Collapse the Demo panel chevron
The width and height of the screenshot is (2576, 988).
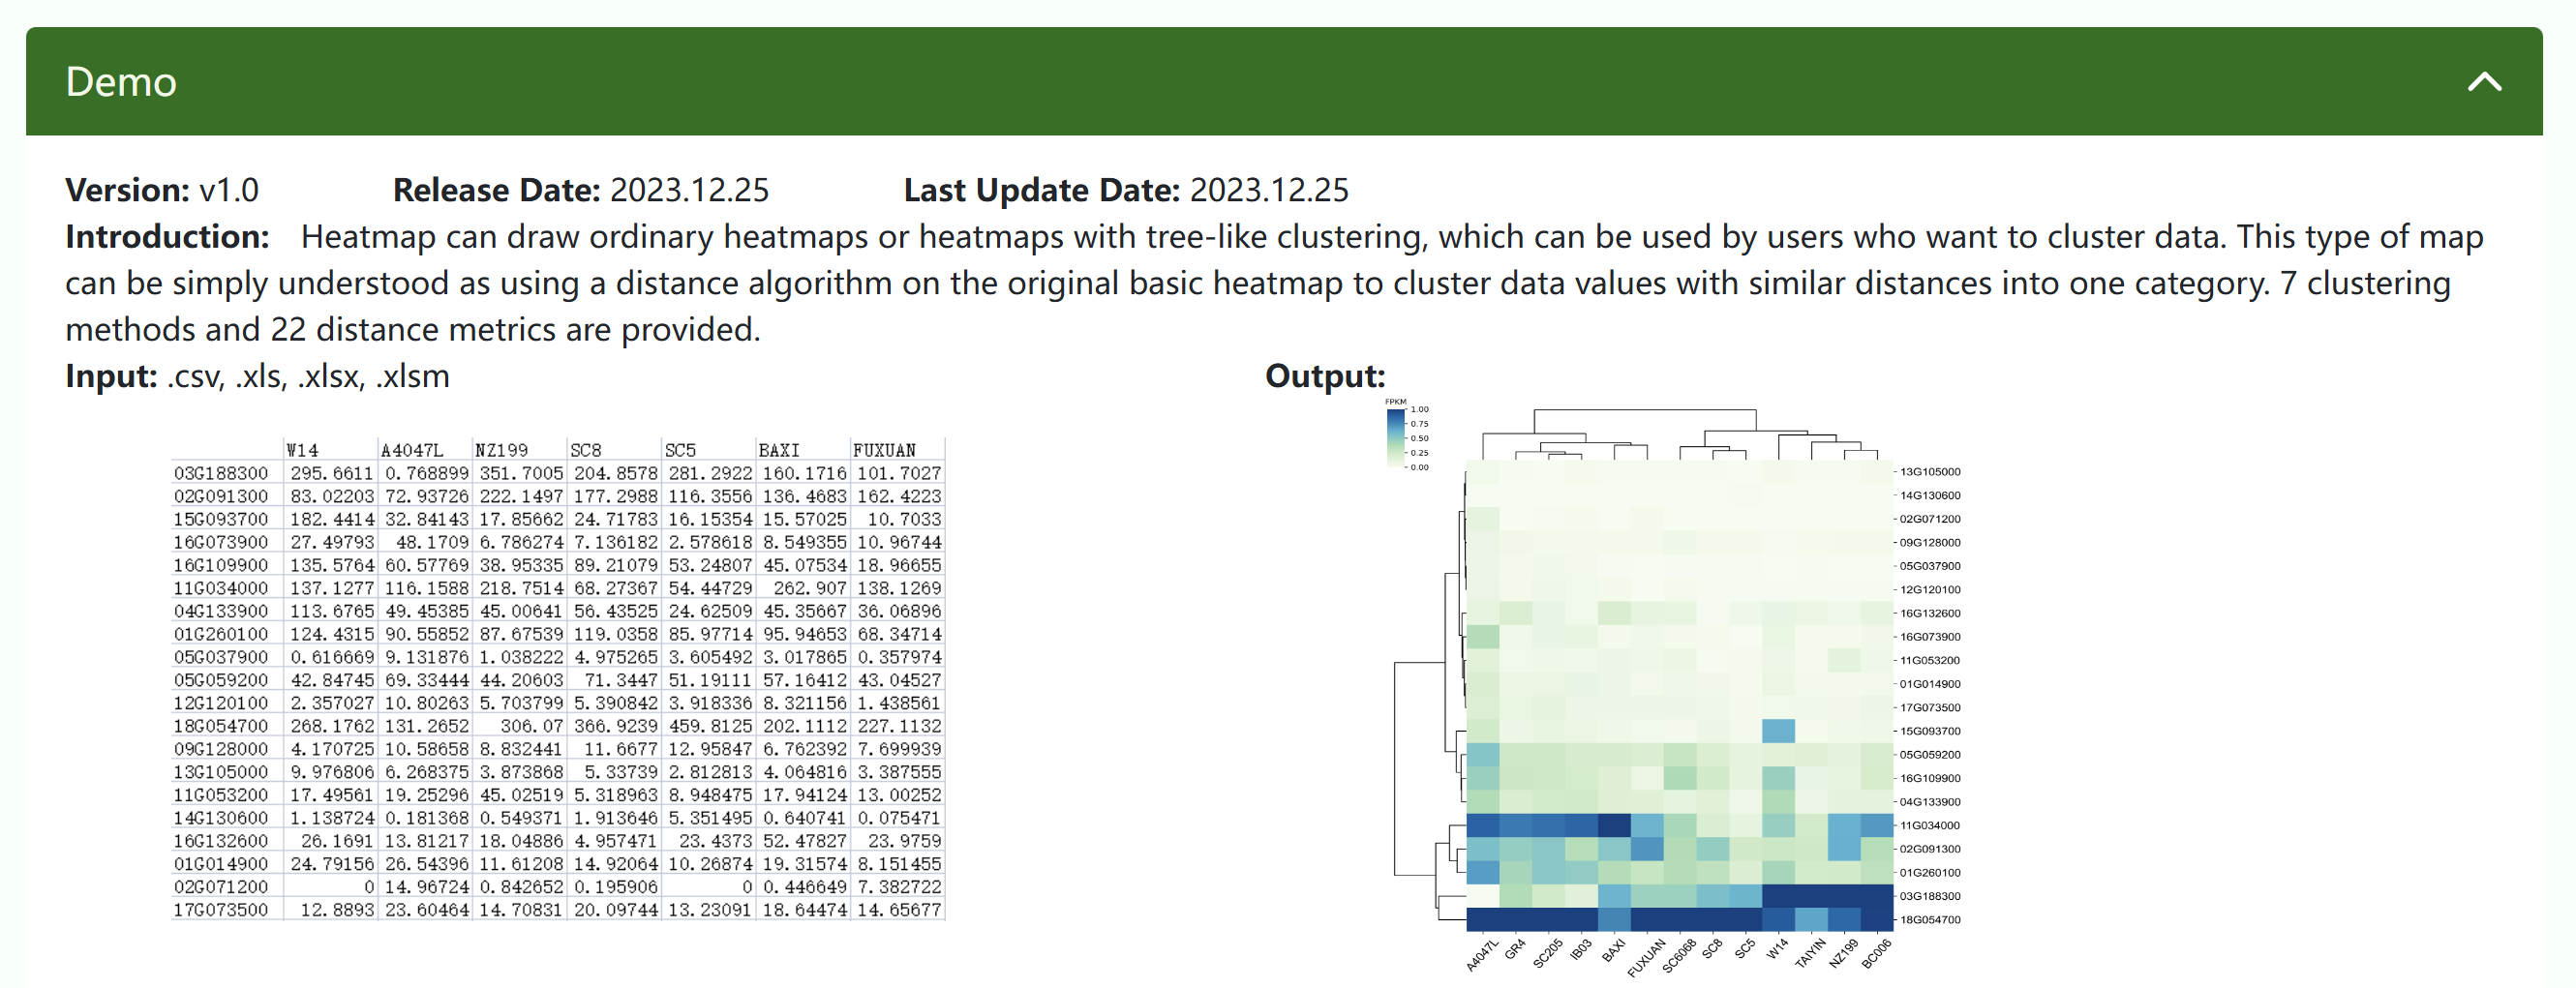[2484, 82]
